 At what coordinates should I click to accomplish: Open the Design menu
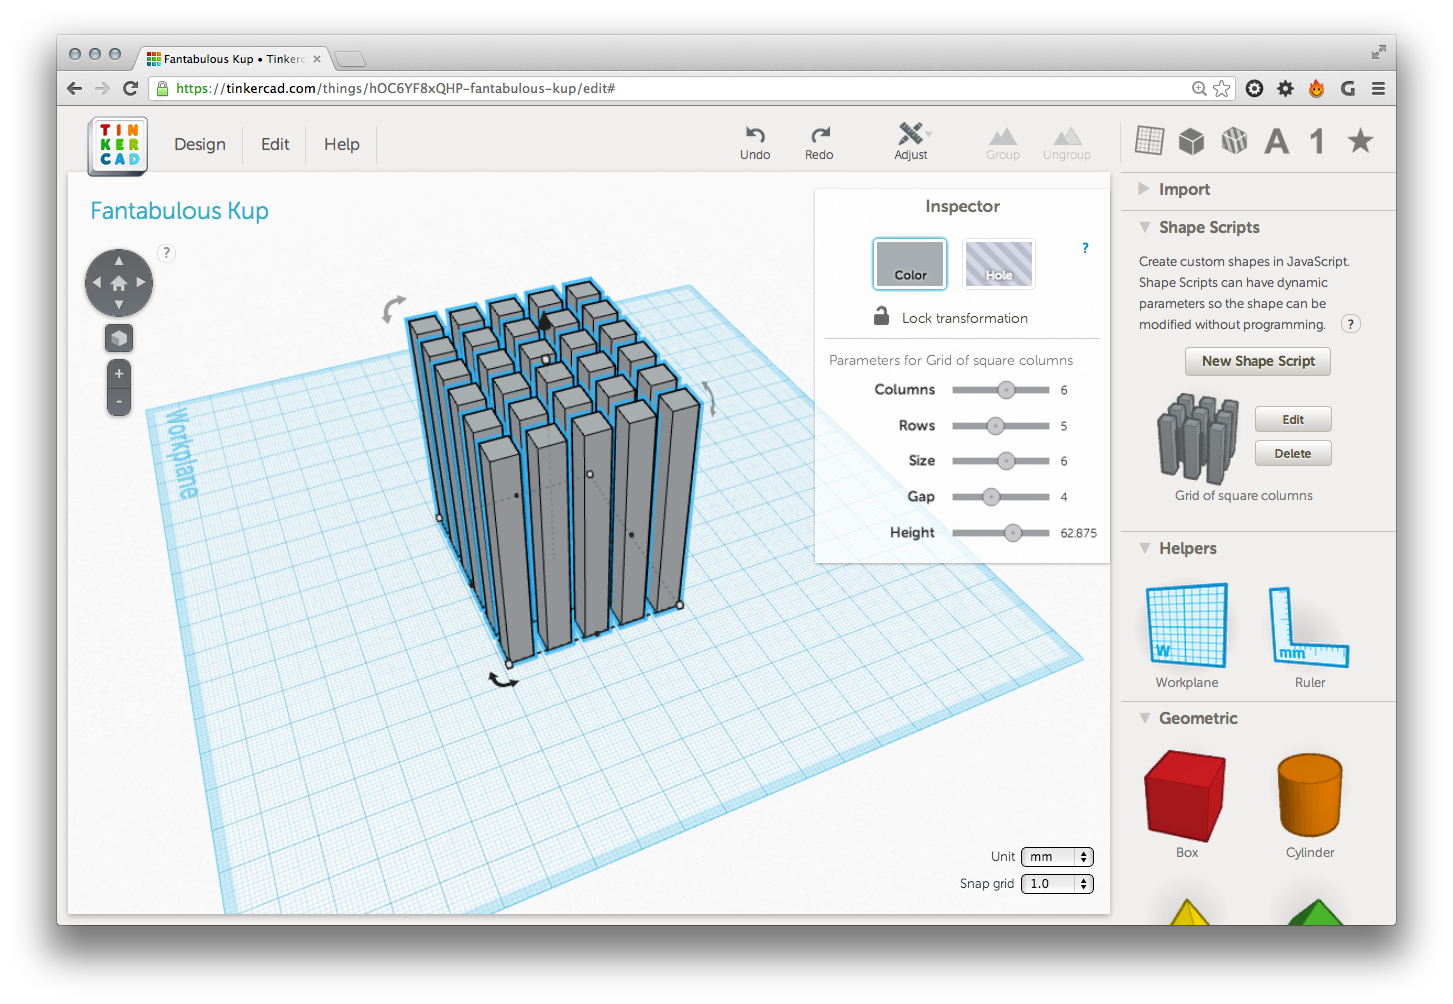200,144
